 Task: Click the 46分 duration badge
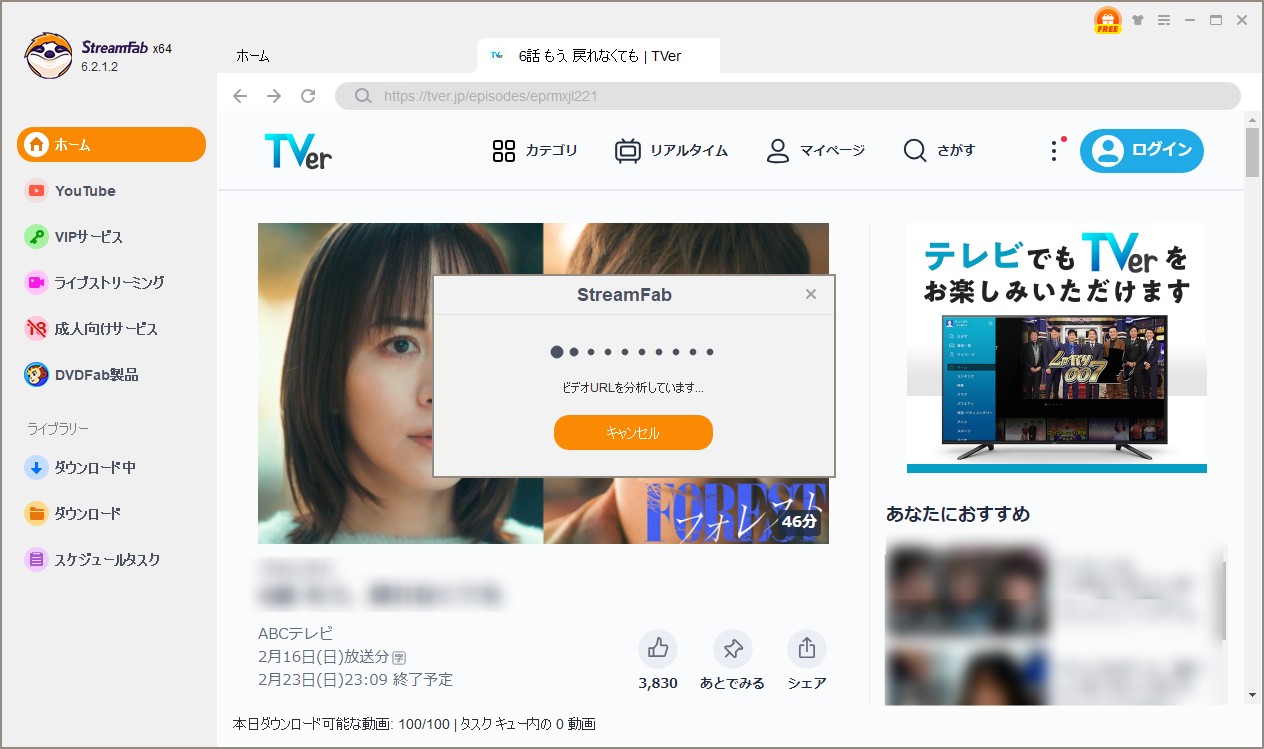(799, 521)
